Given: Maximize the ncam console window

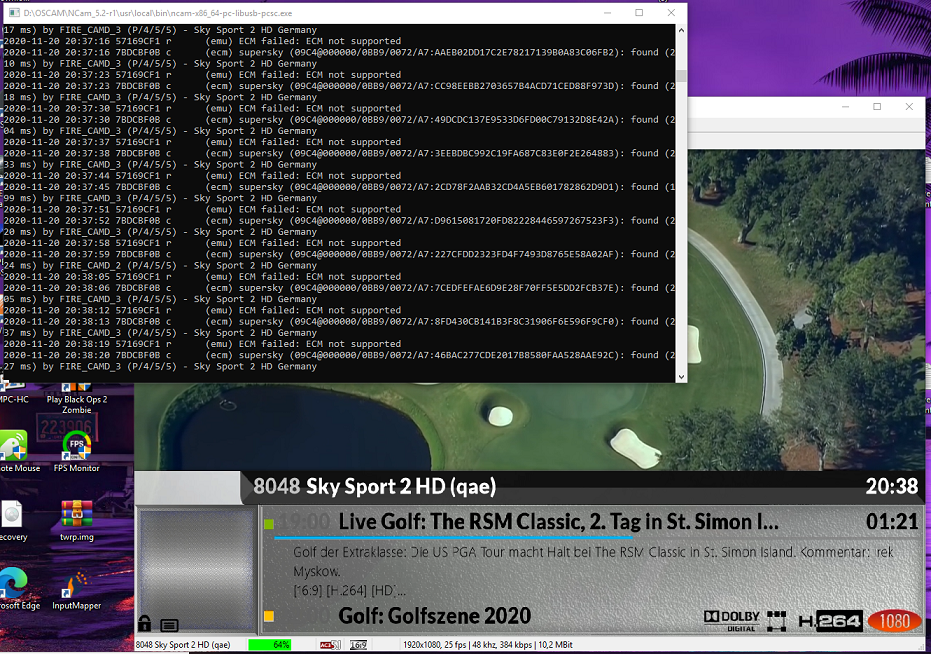Looking at the screenshot, I should [x=639, y=12].
